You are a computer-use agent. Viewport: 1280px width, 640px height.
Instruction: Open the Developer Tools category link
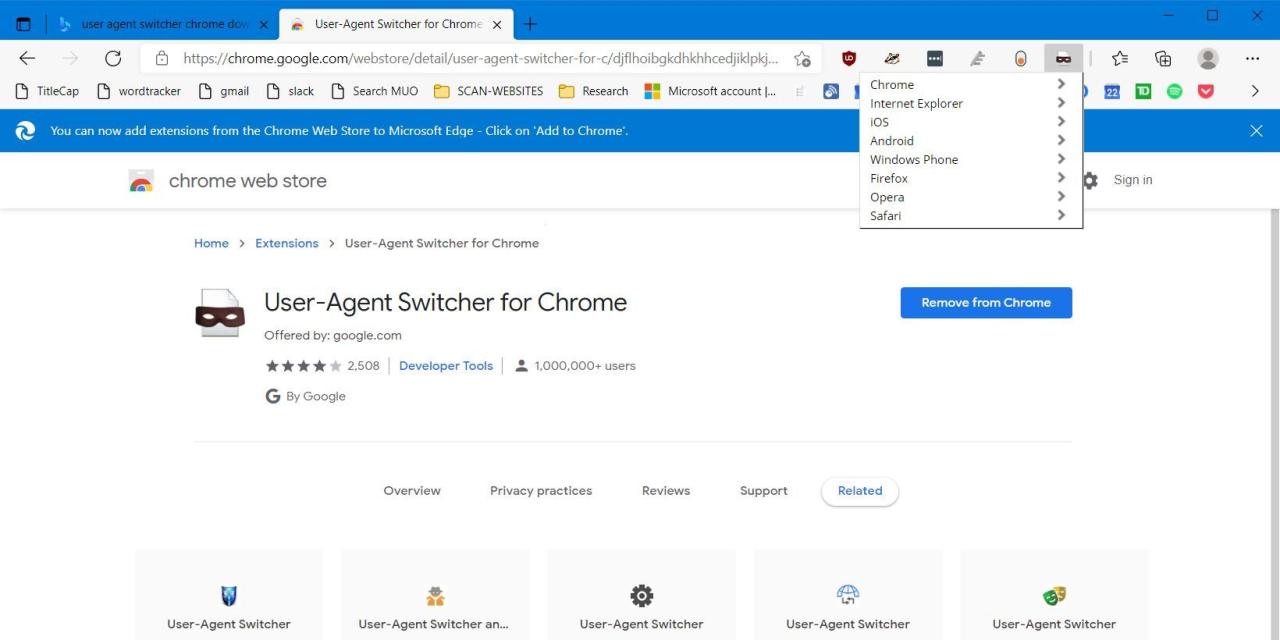pos(446,366)
